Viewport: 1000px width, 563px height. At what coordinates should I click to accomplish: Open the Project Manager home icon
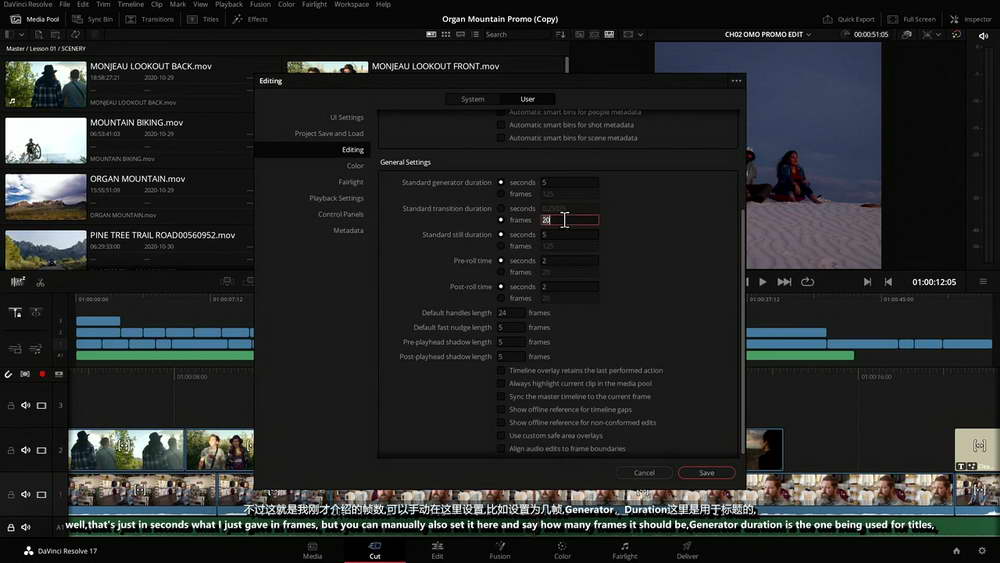[956, 551]
